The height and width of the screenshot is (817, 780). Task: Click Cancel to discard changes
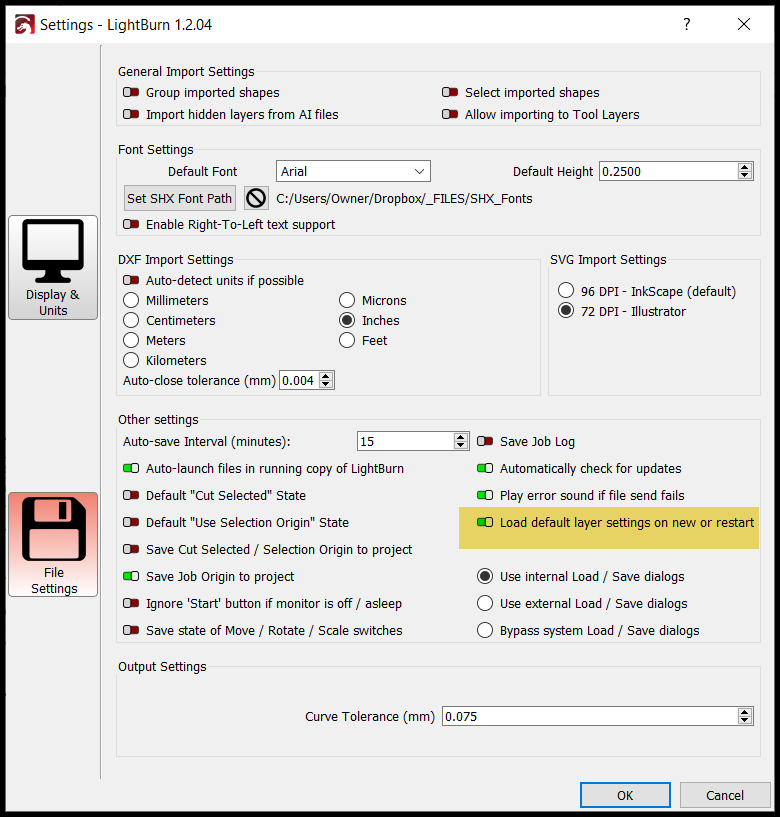coord(725,795)
